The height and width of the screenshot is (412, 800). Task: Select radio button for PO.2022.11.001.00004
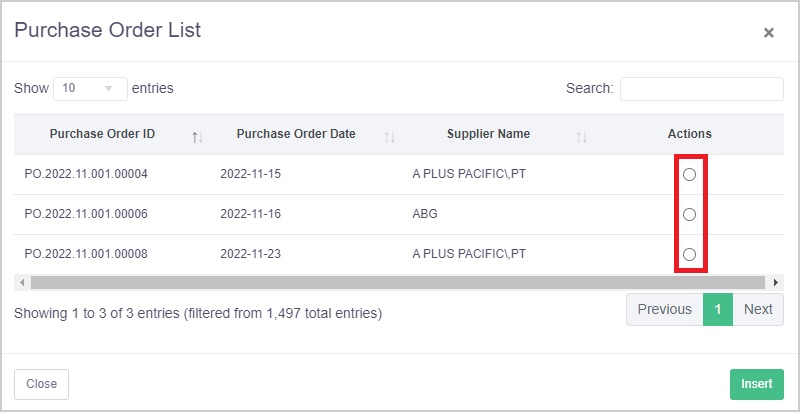click(689, 174)
